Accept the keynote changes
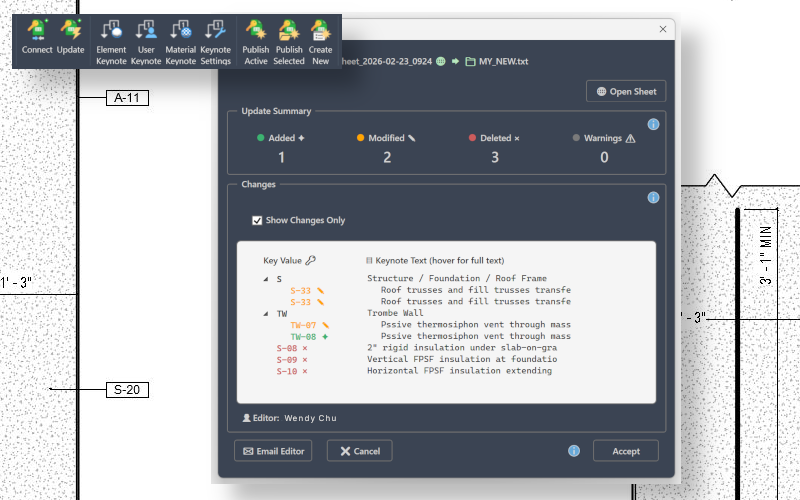This screenshot has height=500, width=800. point(625,451)
